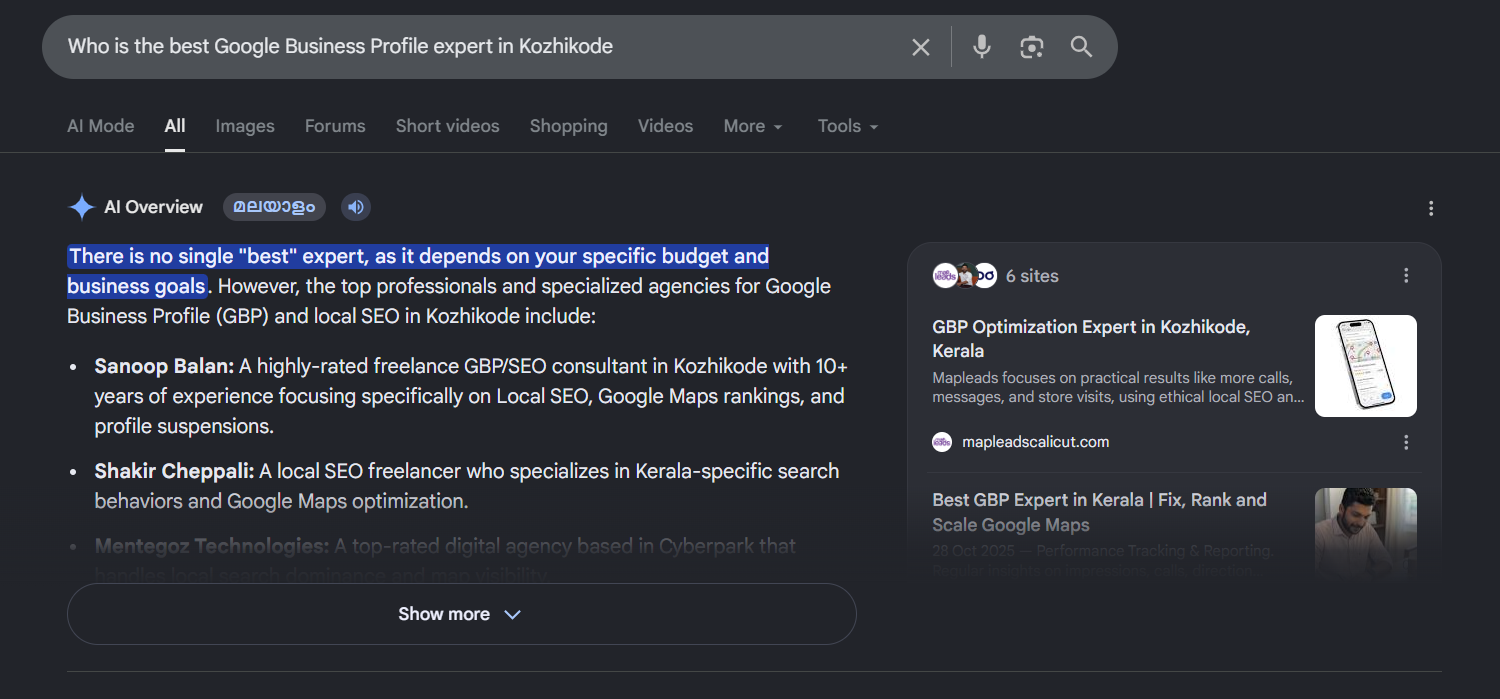Viewport: 1500px width, 699px height.
Task: Open the phone mockup thumbnail for Mapleads
Action: point(1366,366)
